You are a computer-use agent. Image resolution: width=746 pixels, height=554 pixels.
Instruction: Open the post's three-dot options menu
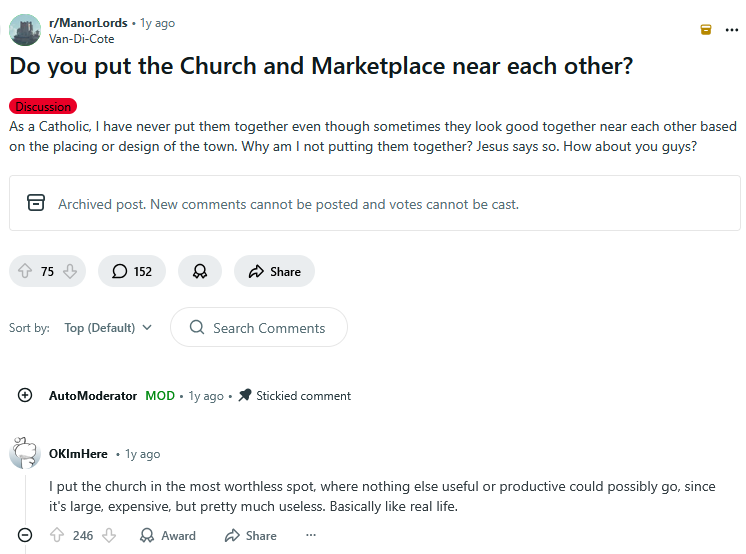coord(733,30)
